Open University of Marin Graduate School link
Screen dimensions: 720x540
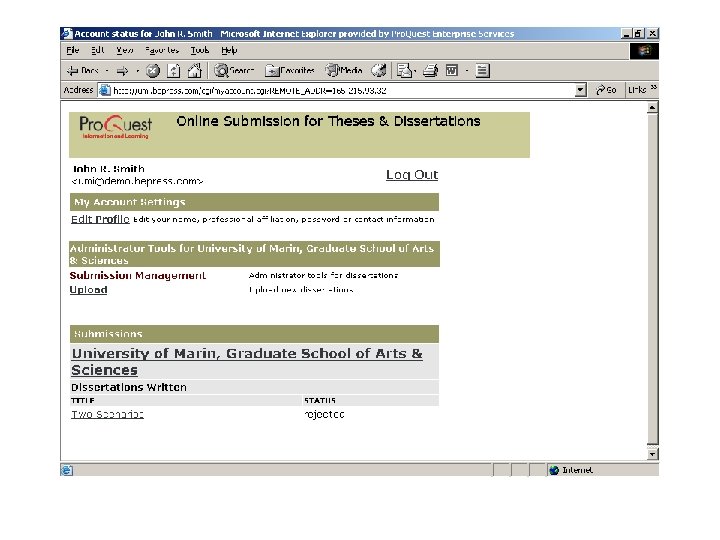247,361
